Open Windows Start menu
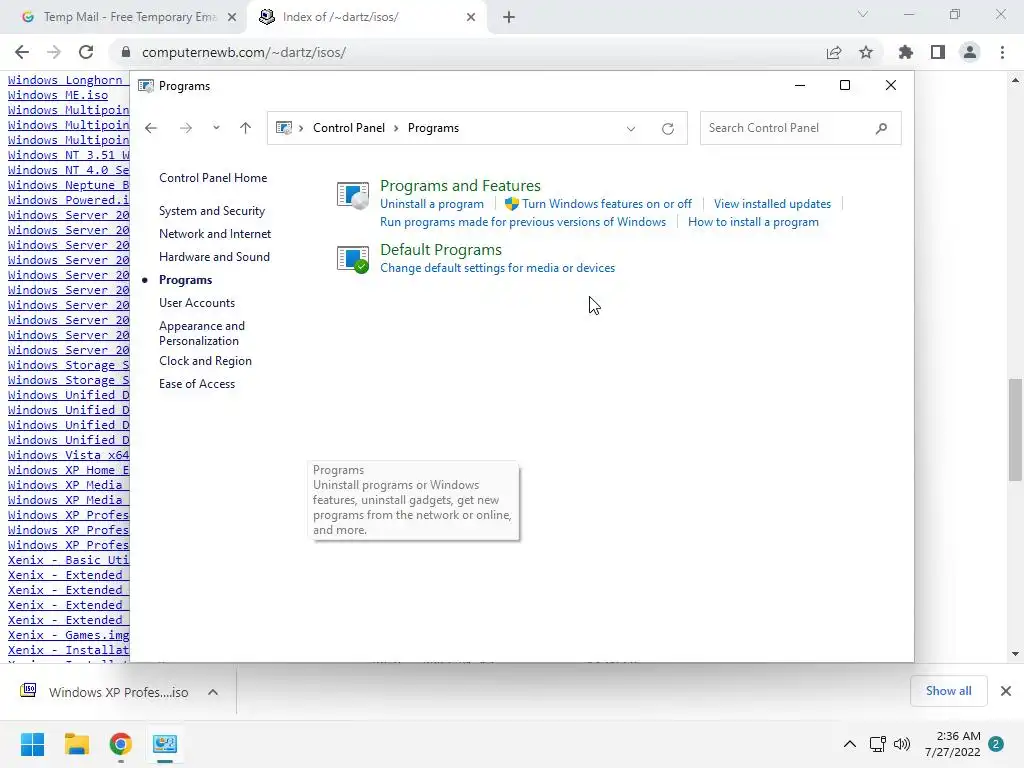This screenshot has height=768, width=1024. 33,744
